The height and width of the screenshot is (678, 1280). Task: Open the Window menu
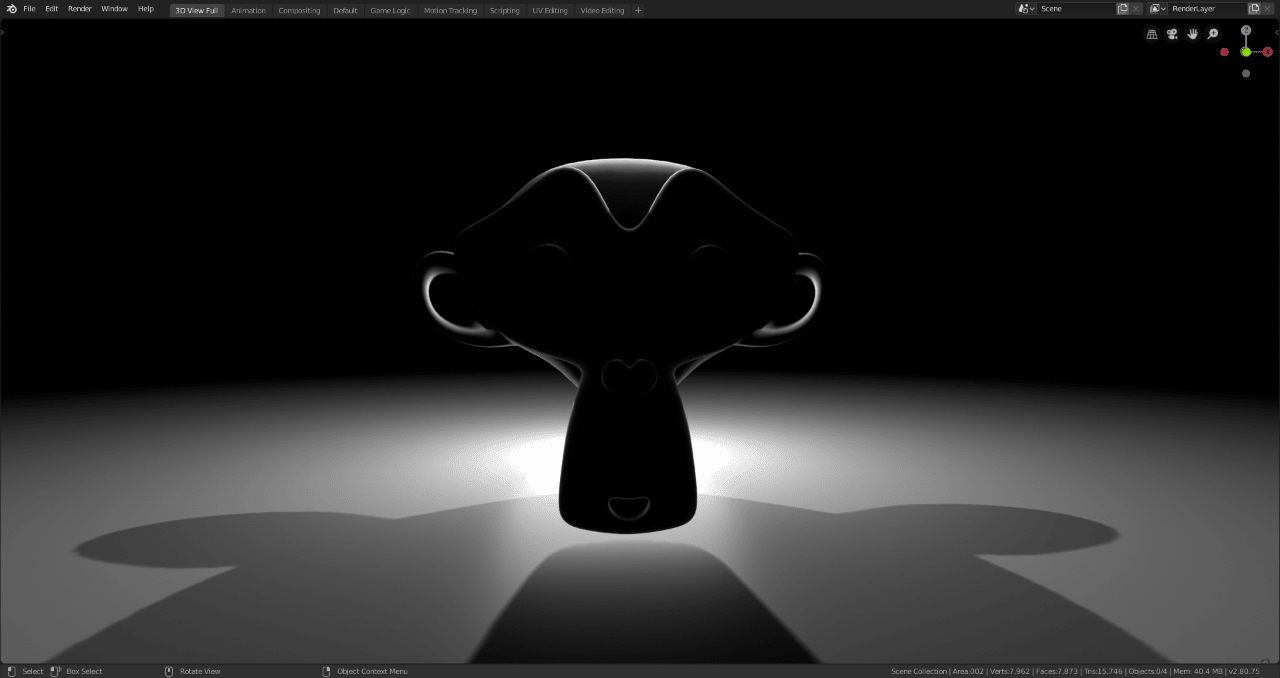click(114, 8)
